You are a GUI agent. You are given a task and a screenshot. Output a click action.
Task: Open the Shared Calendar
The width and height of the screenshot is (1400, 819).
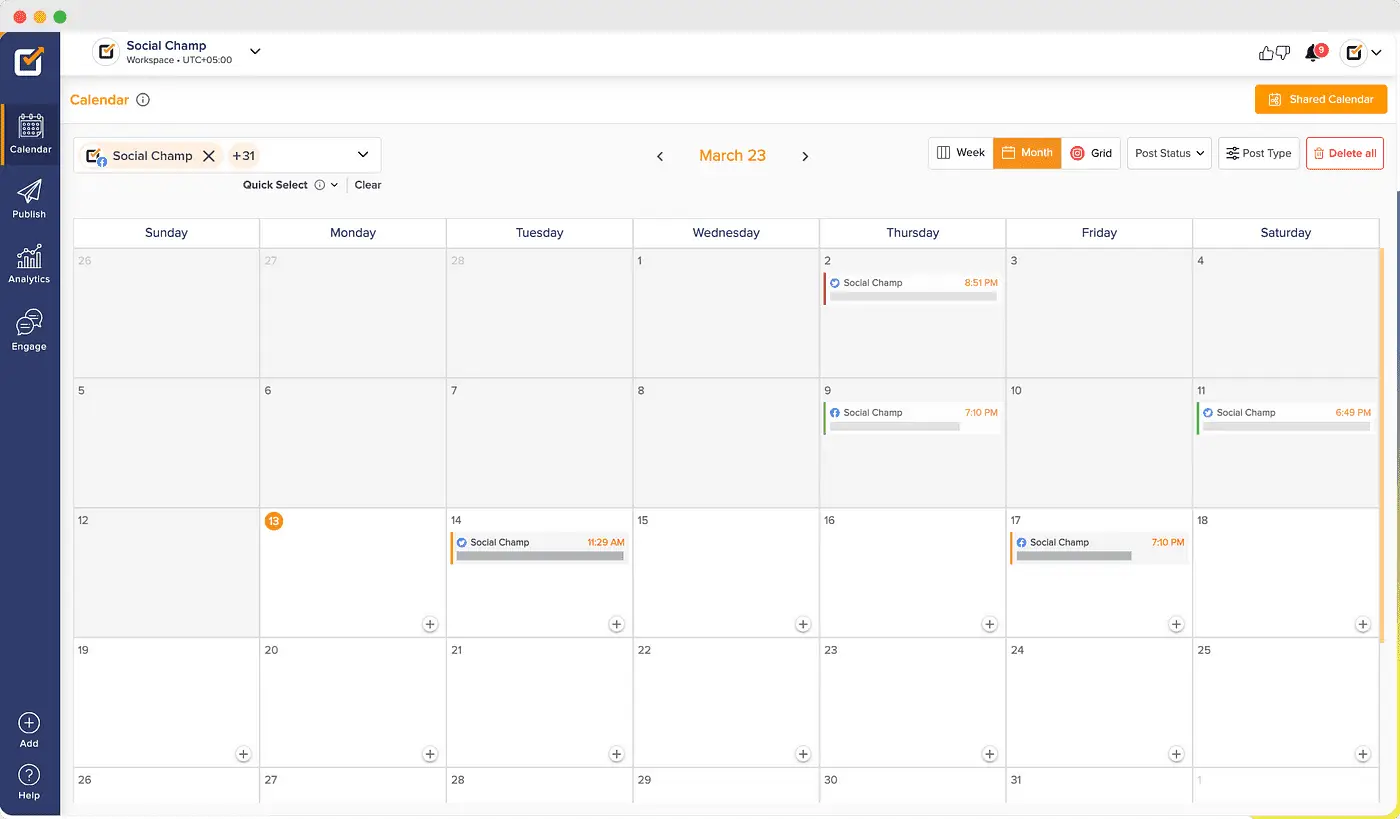(x=1320, y=99)
